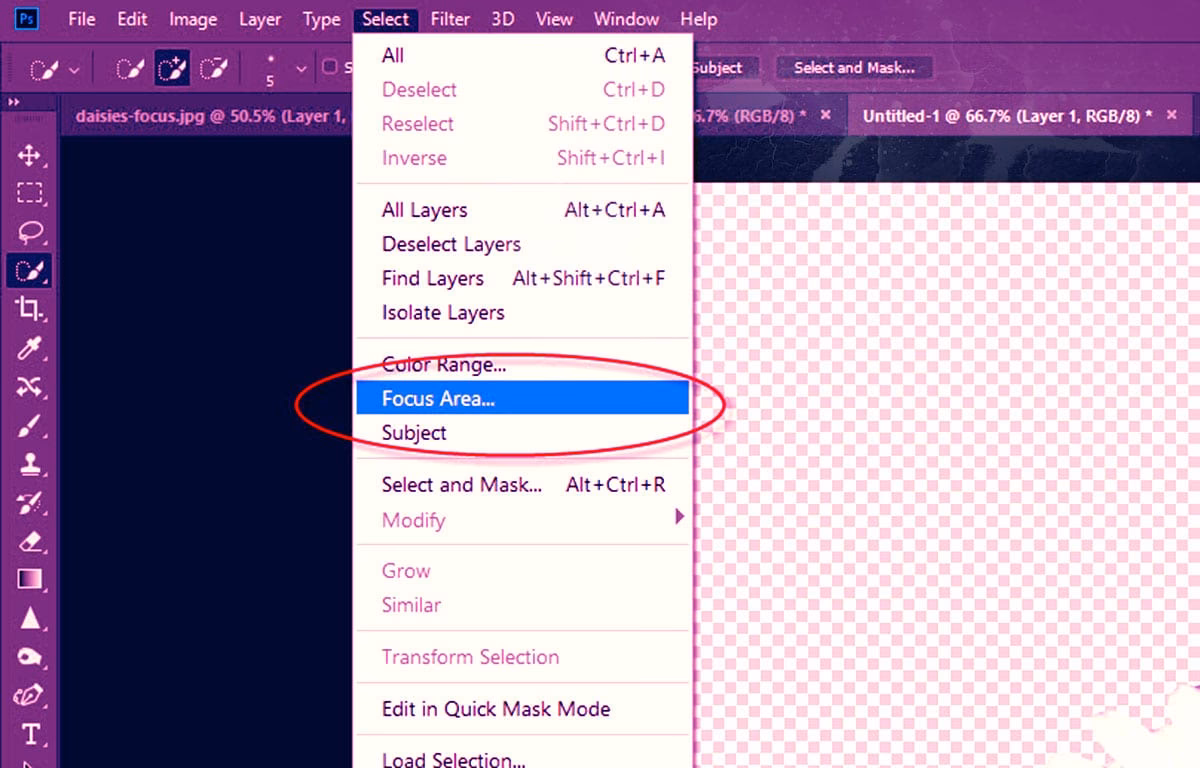Close the Untitled-1 document tab
The image size is (1200, 768).
(x=1174, y=115)
